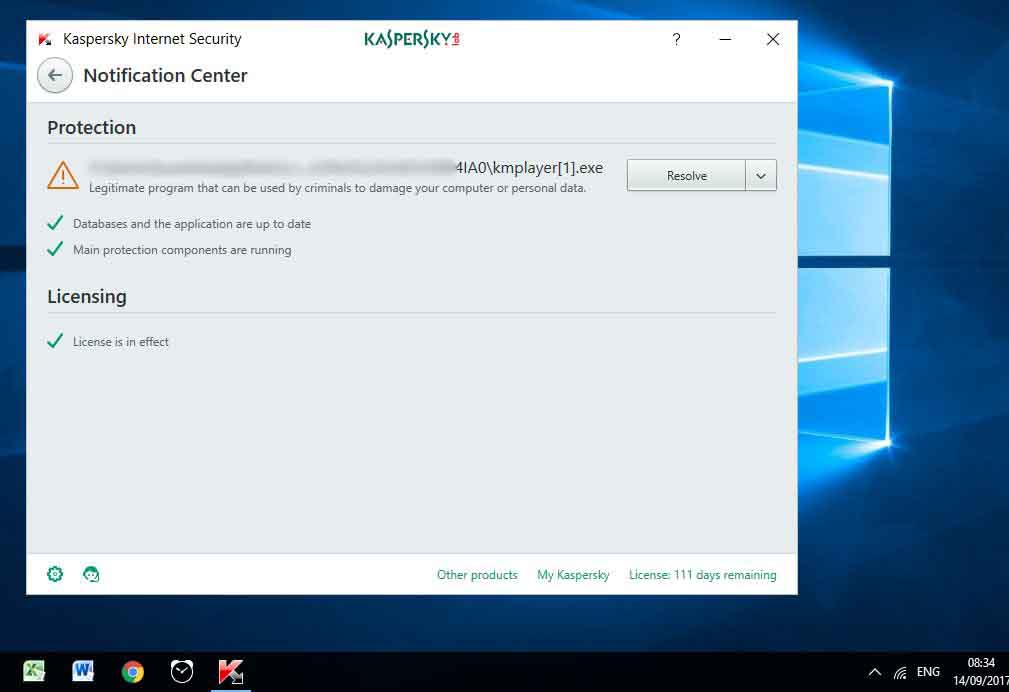The image size is (1009, 692).
Task: Click the orange warning triangle icon
Action: (63, 175)
